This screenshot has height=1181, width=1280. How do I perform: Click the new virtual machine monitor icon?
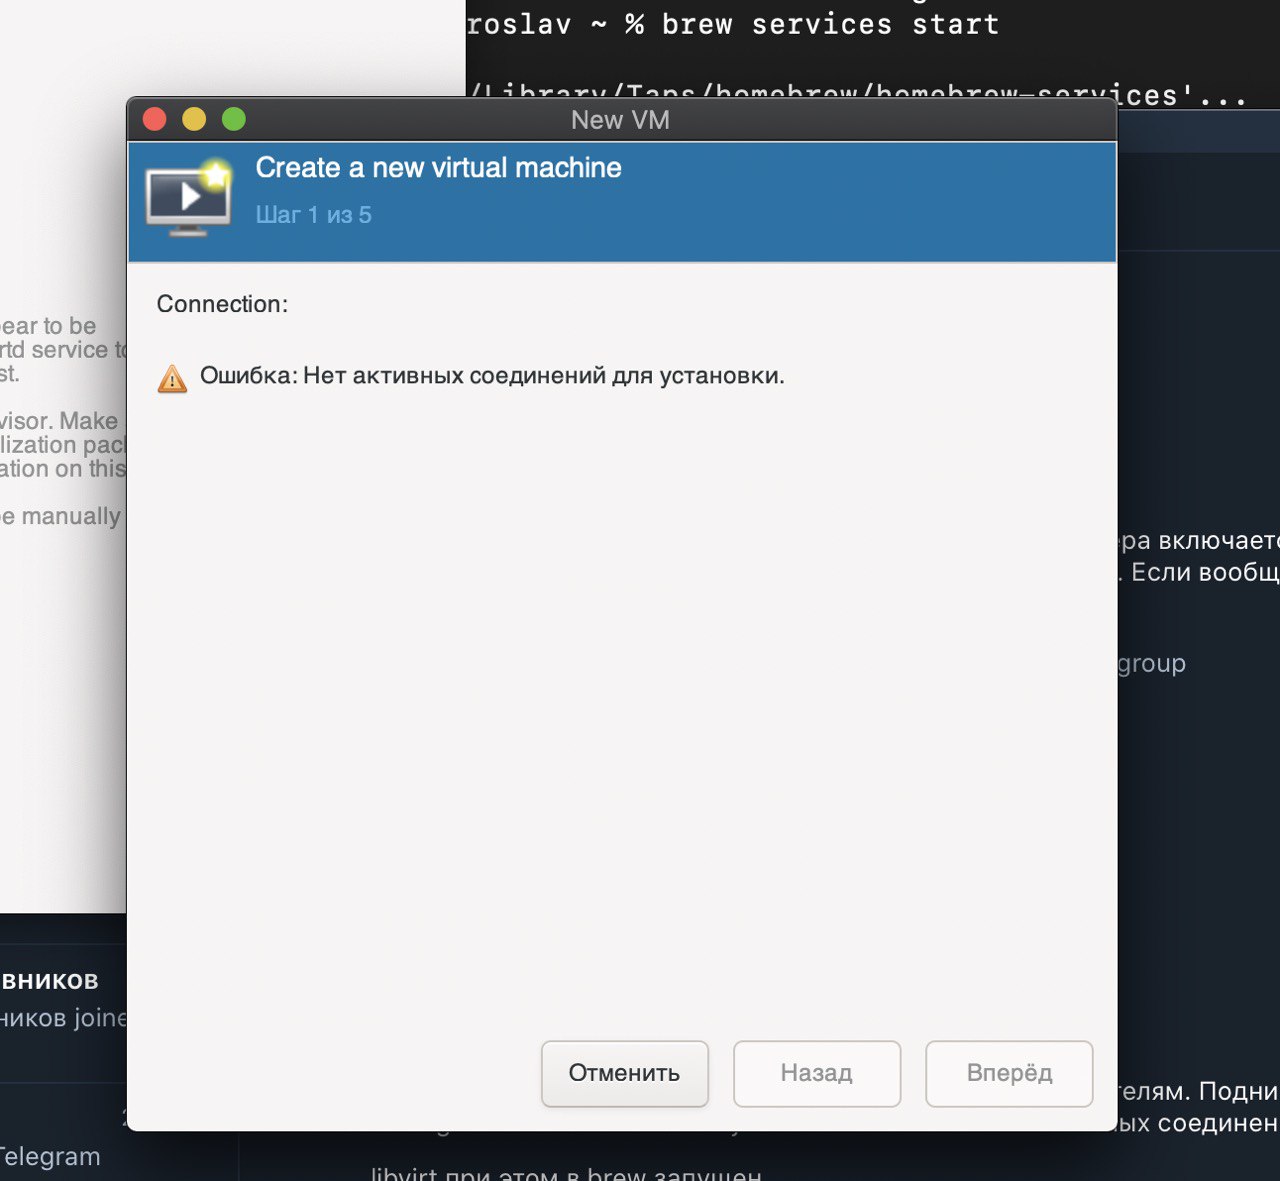[189, 197]
